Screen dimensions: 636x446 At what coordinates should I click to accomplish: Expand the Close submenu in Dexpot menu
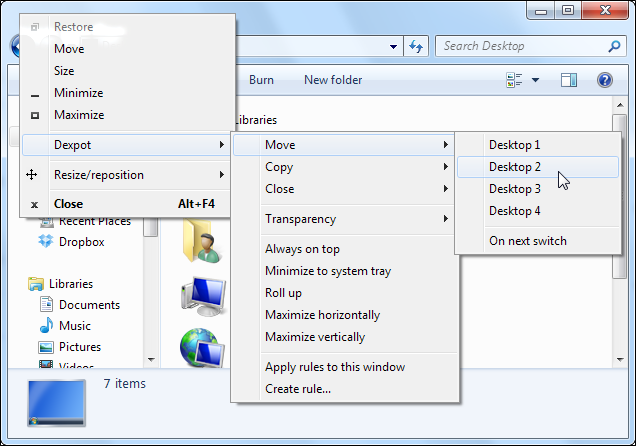(x=344, y=189)
